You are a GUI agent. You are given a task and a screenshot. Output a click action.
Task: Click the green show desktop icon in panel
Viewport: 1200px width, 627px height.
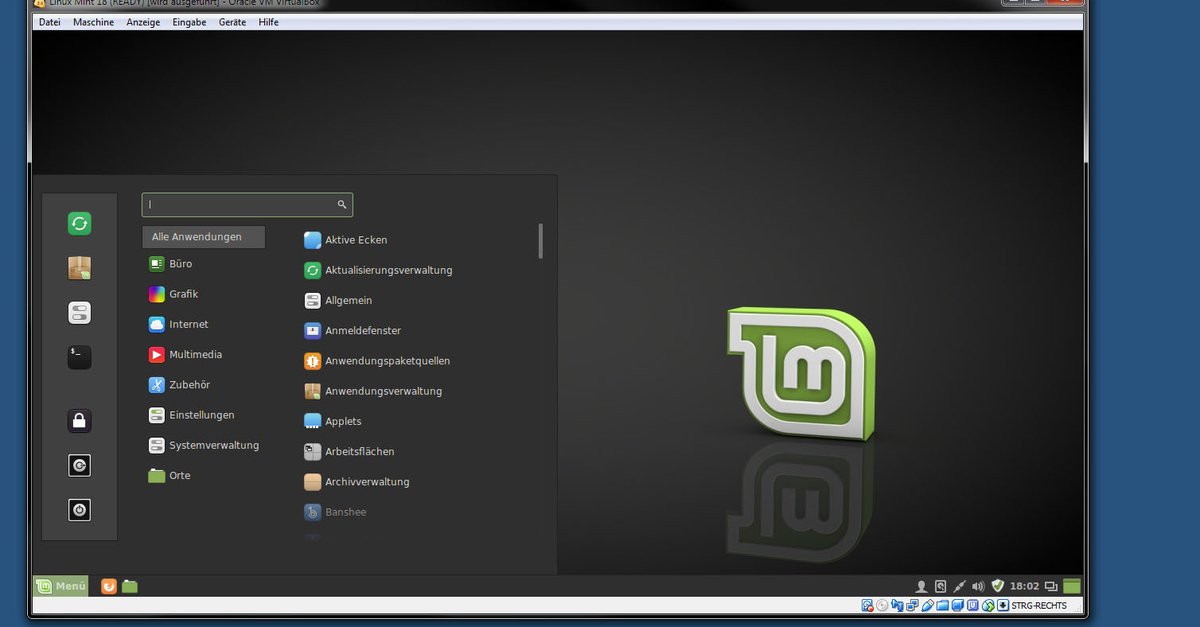(x=1072, y=586)
